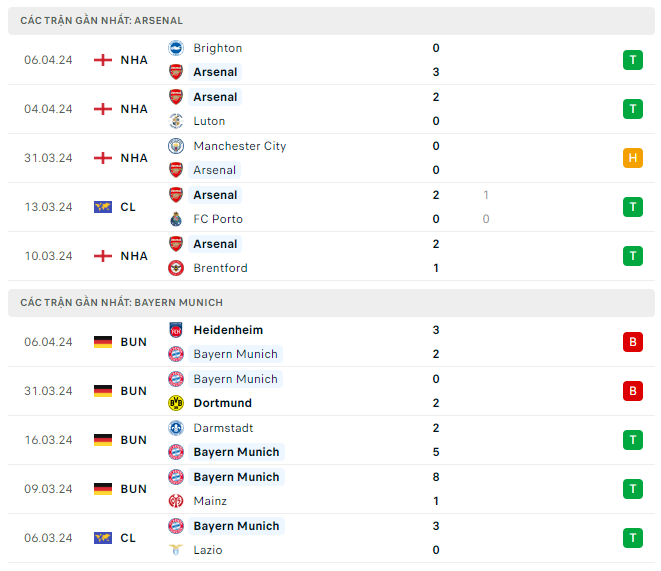
Task: Click the Lazio club crest
Action: [x=176, y=550]
